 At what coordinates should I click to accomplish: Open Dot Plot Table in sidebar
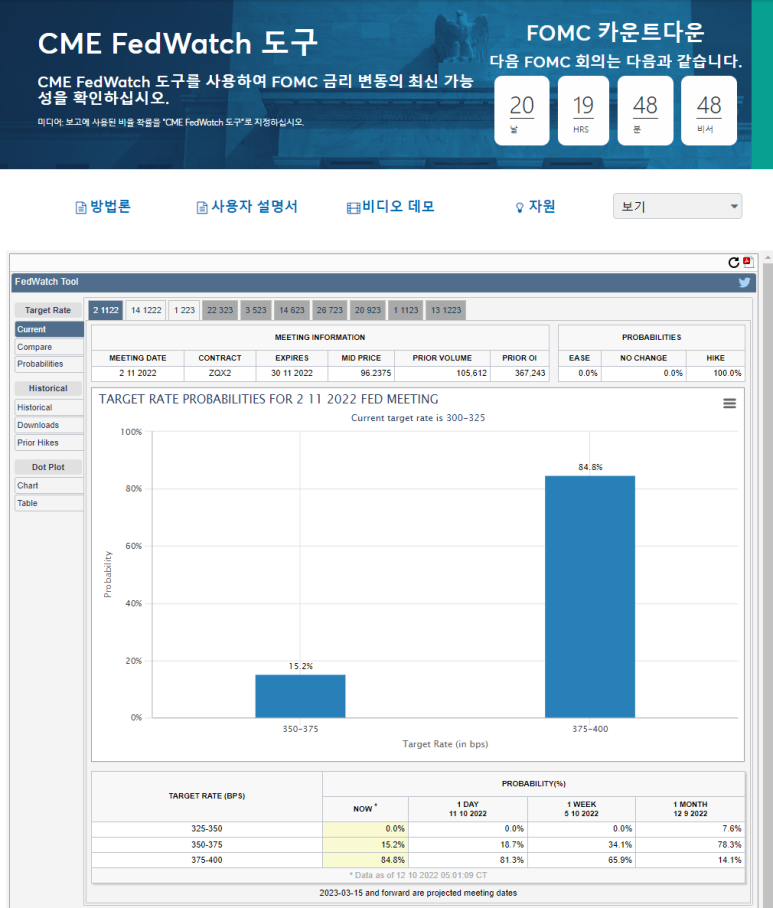49,503
